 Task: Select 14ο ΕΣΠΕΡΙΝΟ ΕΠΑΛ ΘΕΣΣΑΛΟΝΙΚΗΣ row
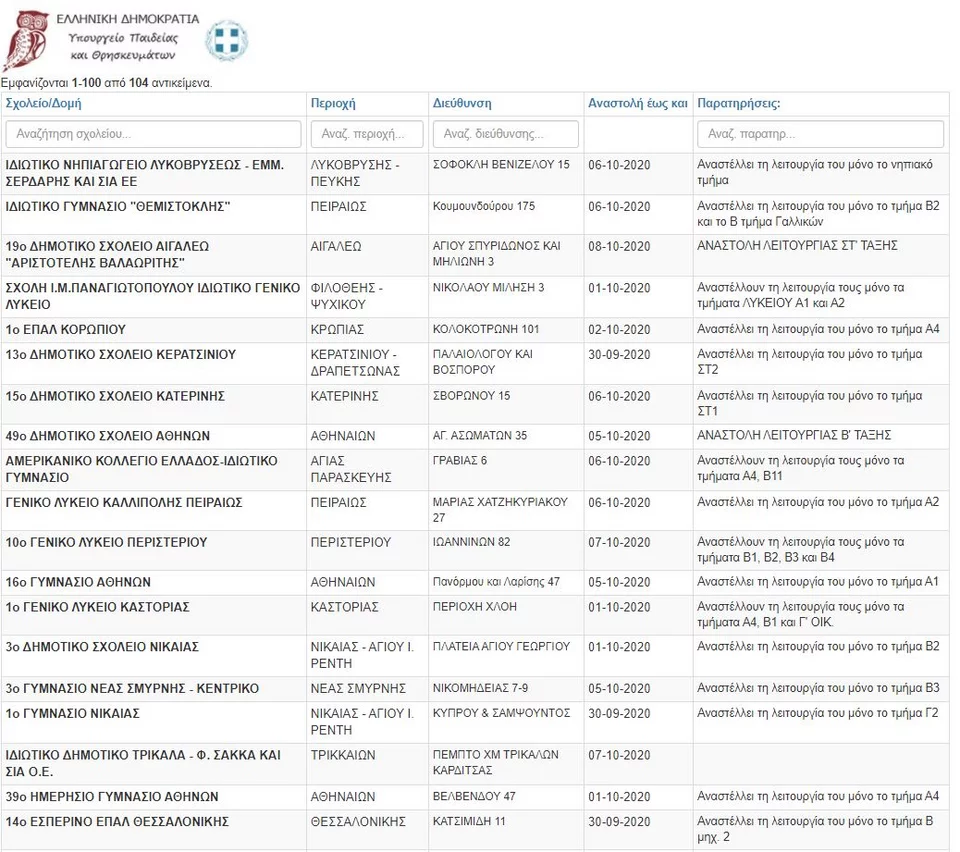click(x=117, y=822)
